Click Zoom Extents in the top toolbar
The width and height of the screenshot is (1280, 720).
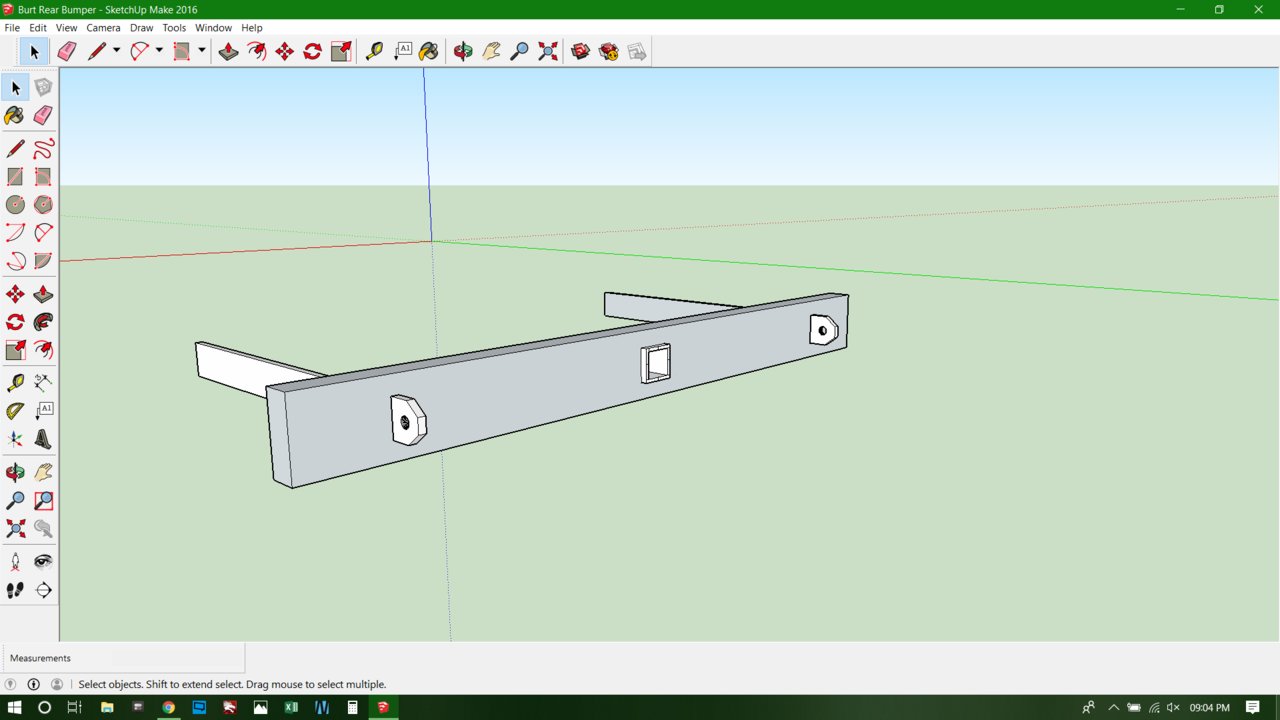tap(547, 51)
